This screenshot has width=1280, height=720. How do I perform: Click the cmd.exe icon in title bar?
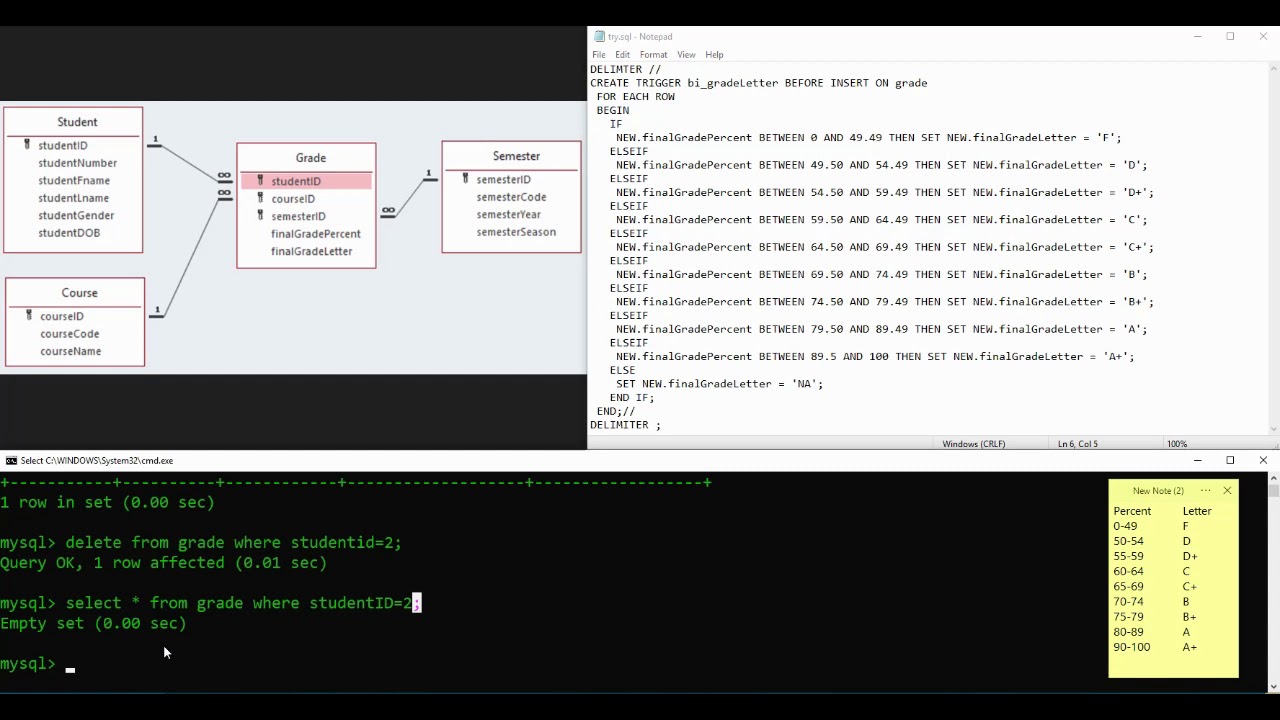pyautogui.click(x=11, y=461)
